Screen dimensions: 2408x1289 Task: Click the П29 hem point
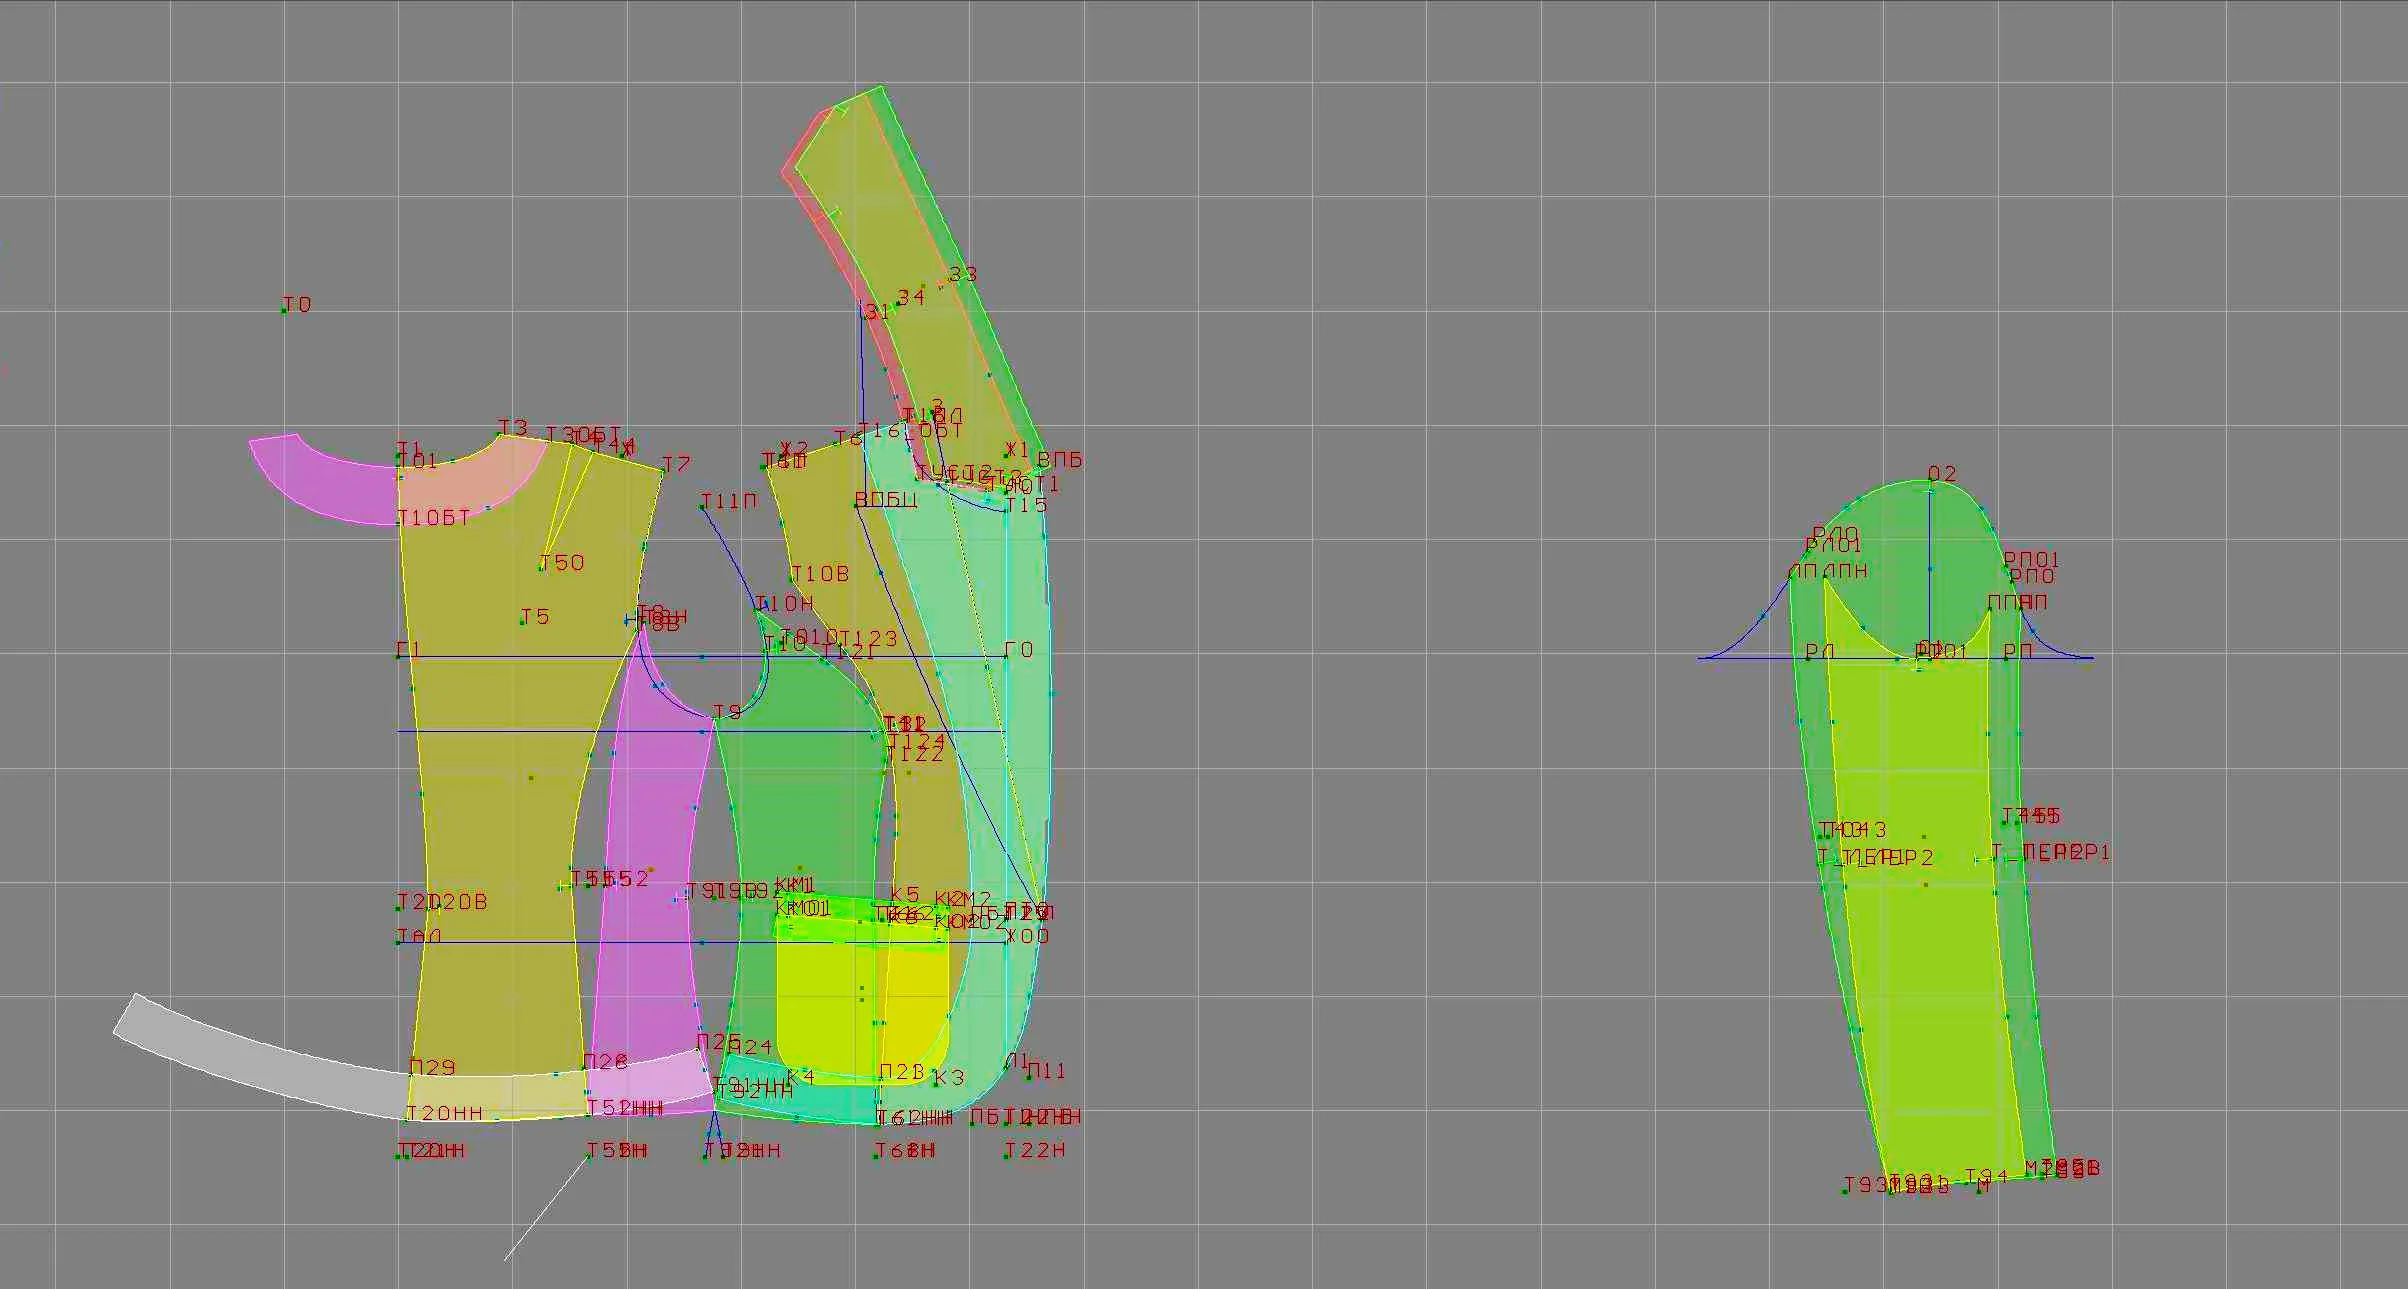click(x=412, y=1073)
